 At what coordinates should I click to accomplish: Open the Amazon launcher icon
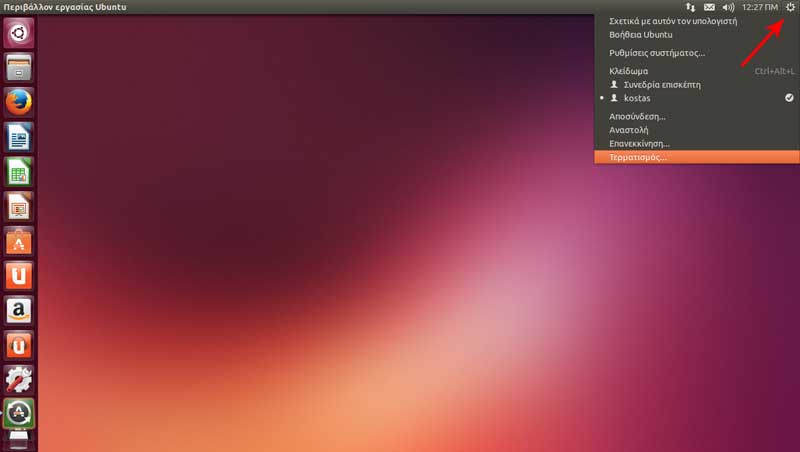click(19, 310)
